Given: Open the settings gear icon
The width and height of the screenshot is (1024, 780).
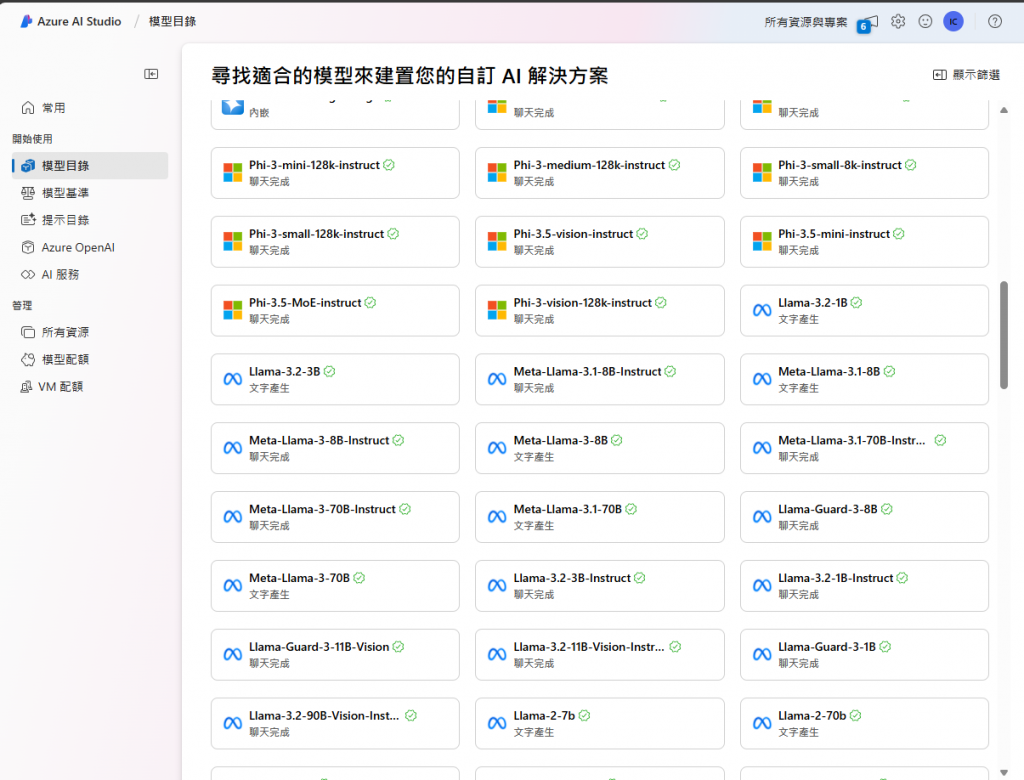Looking at the screenshot, I should click(898, 22).
